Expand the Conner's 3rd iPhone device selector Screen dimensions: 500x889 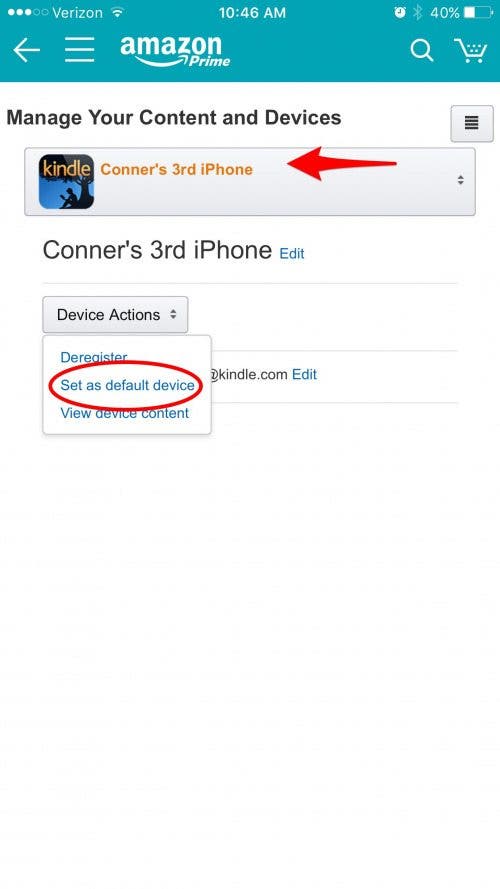[249, 181]
